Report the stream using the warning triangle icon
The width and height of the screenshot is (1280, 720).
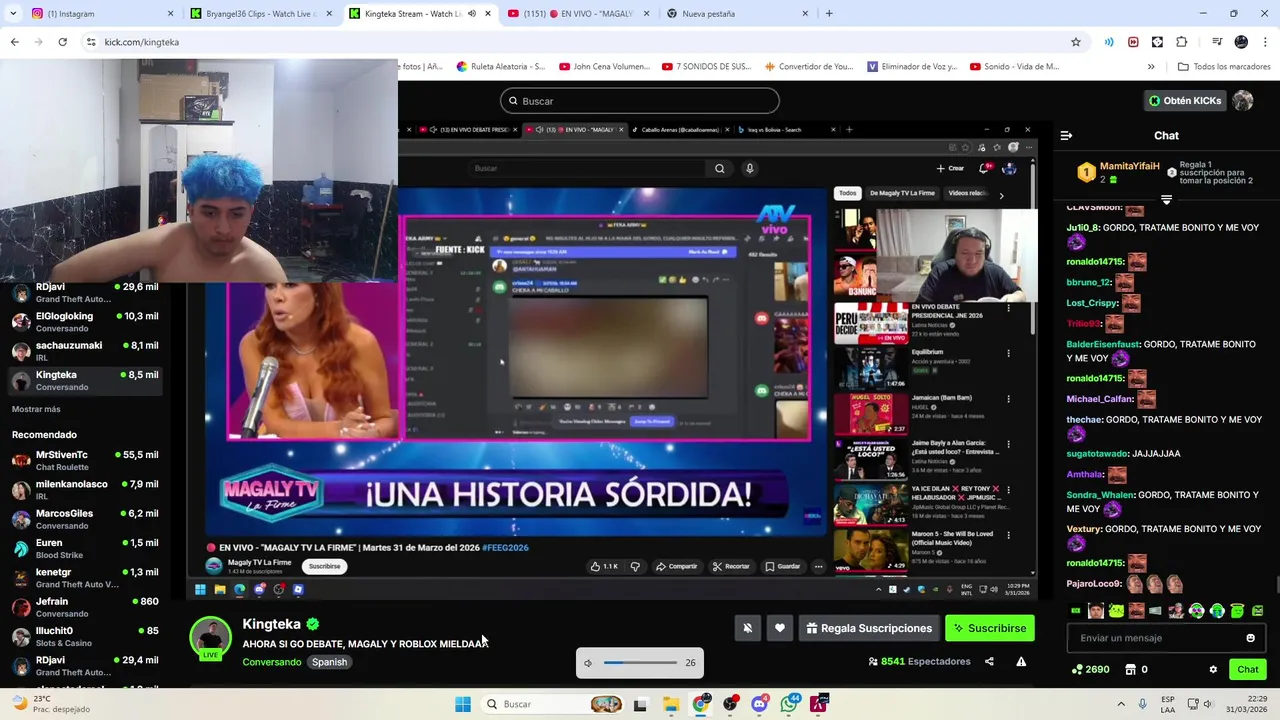[1021, 661]
